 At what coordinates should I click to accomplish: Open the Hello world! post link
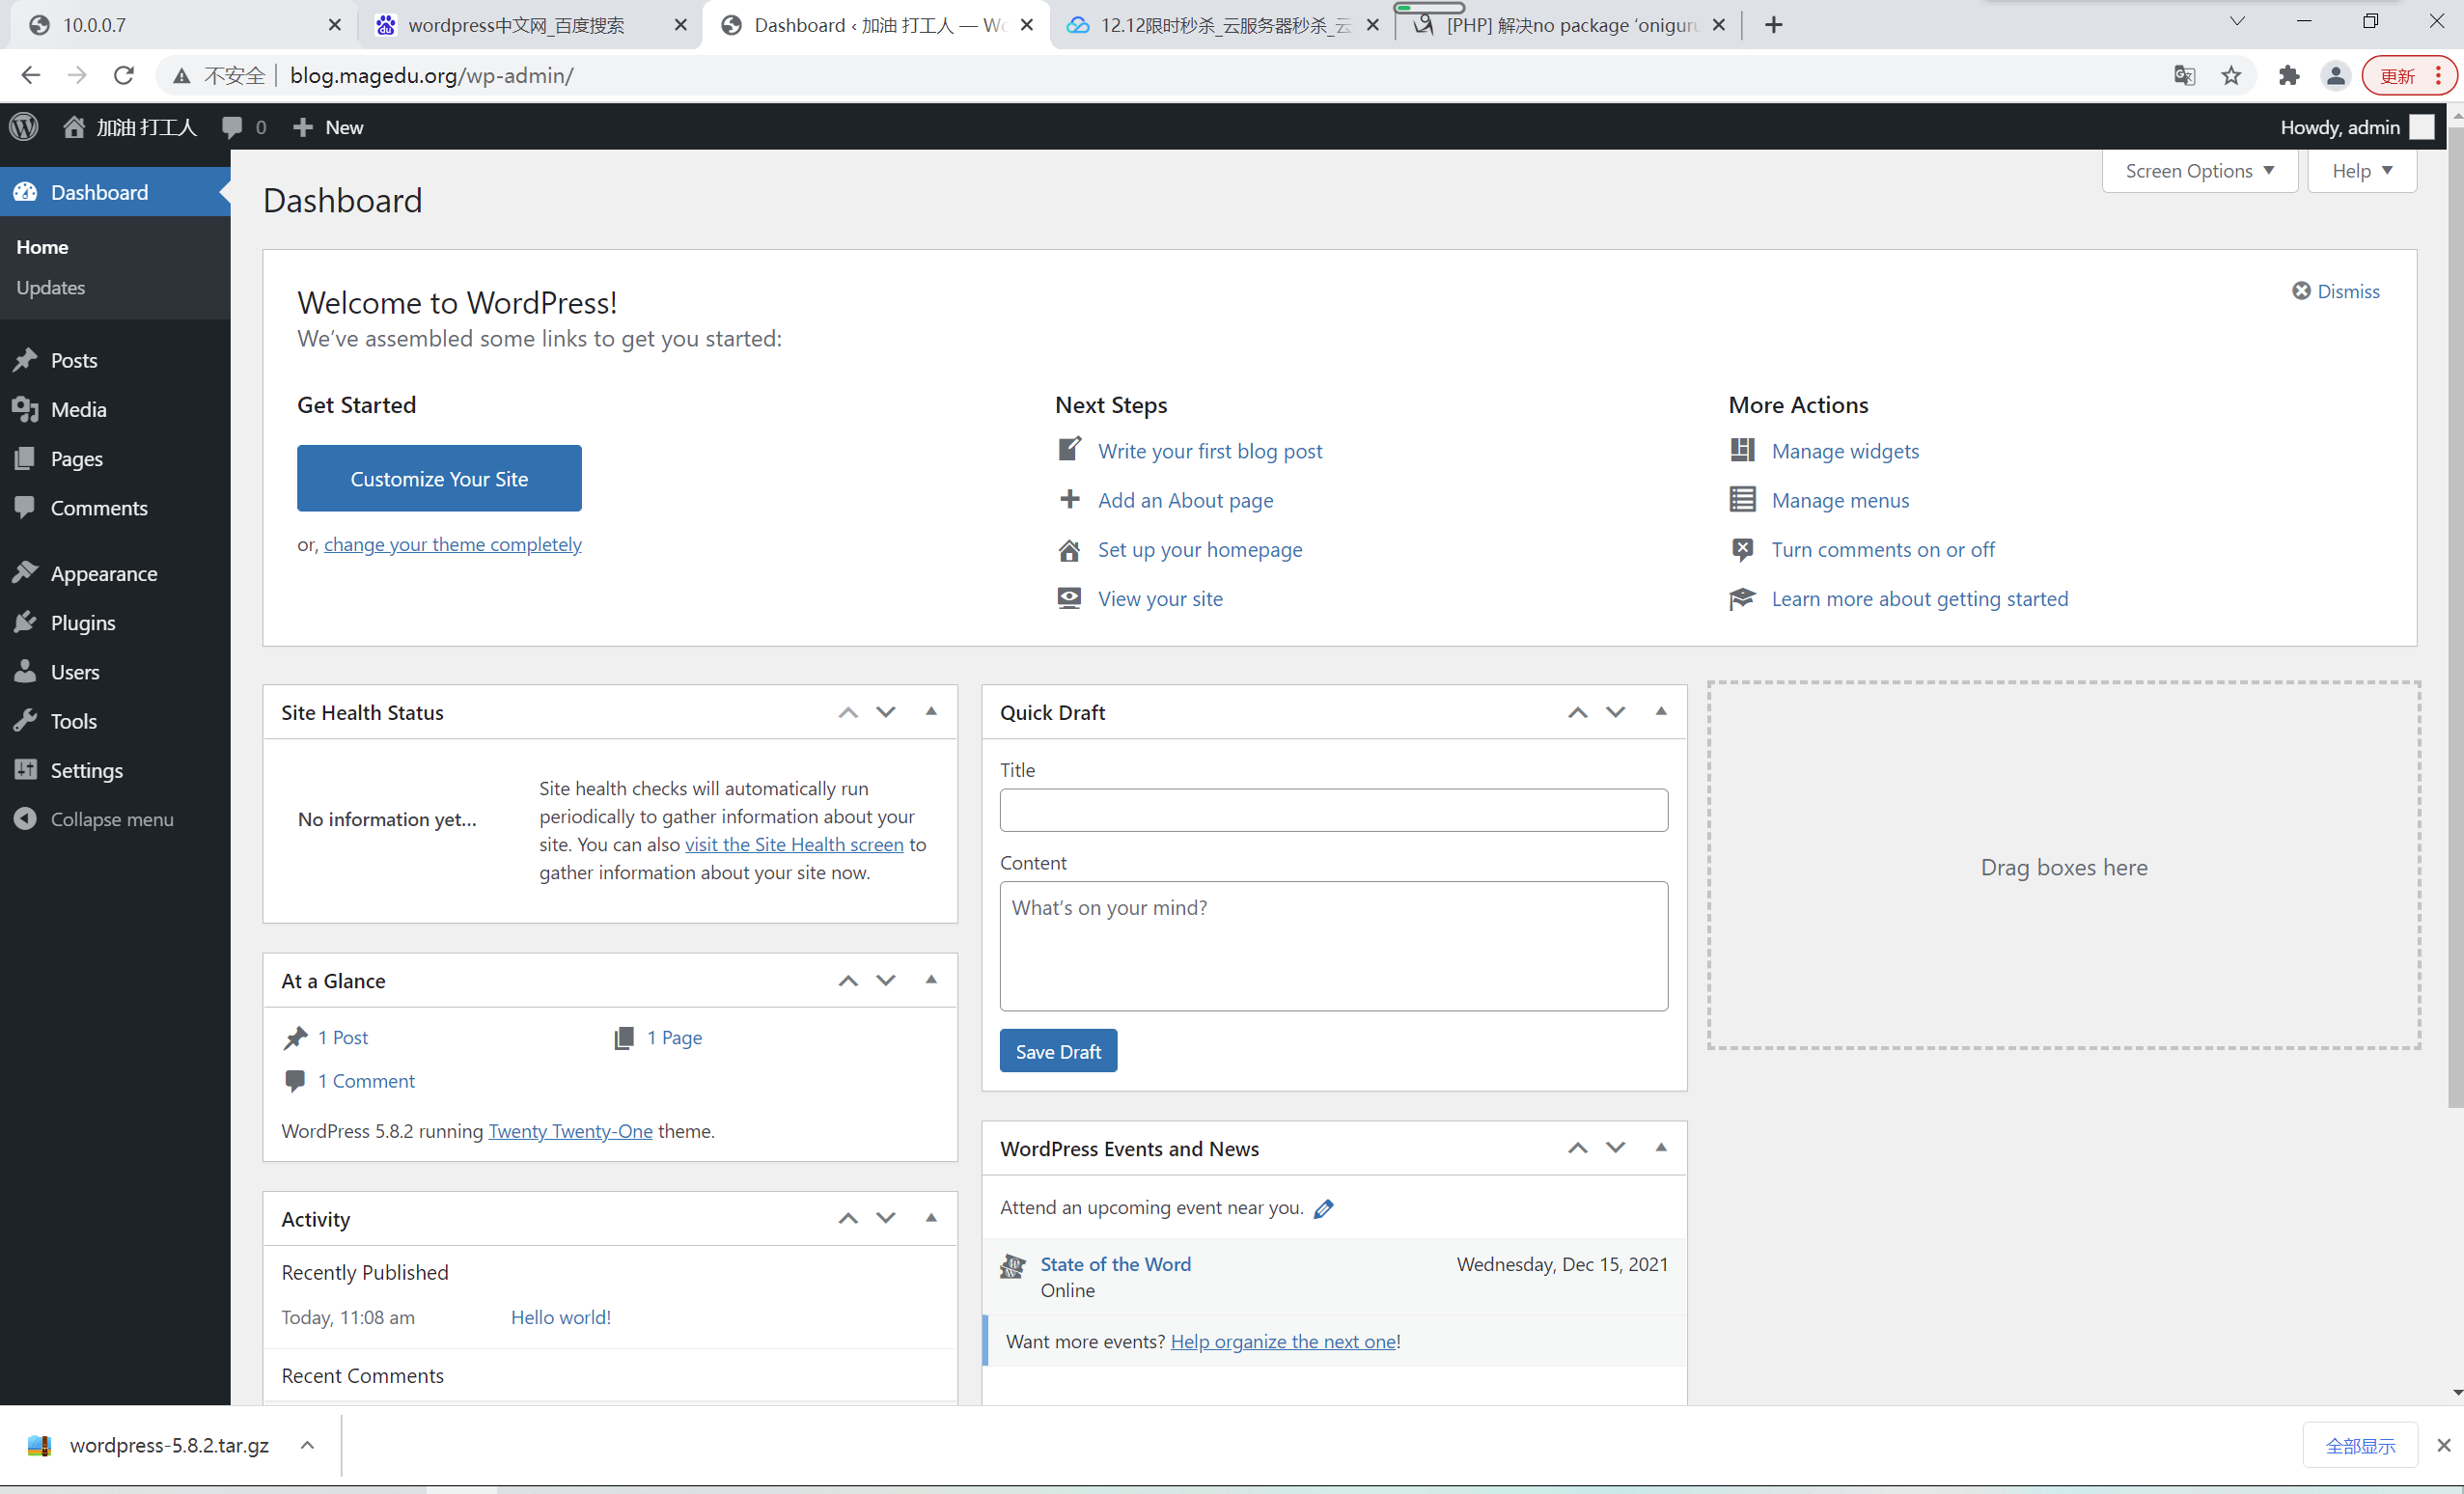561,1317
